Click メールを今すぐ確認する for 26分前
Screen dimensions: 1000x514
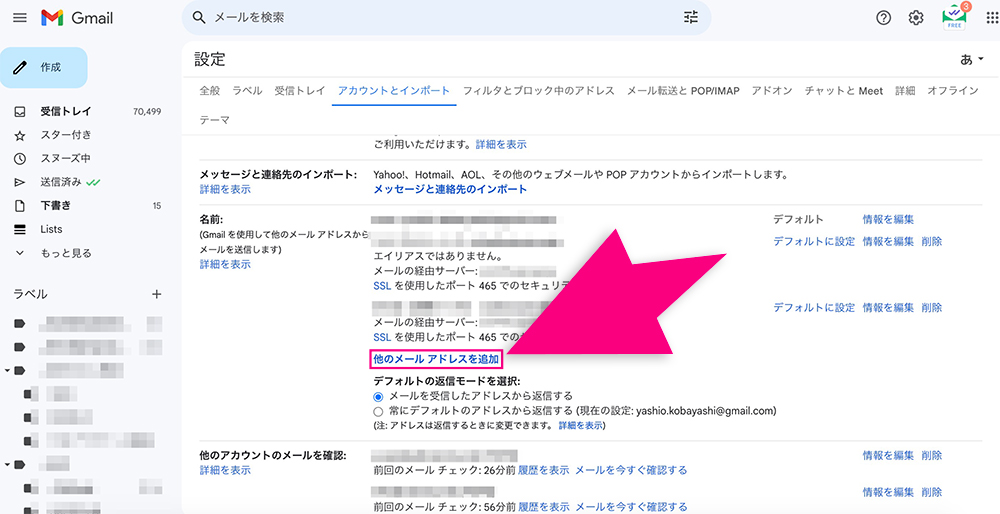[x=631, y=470]
